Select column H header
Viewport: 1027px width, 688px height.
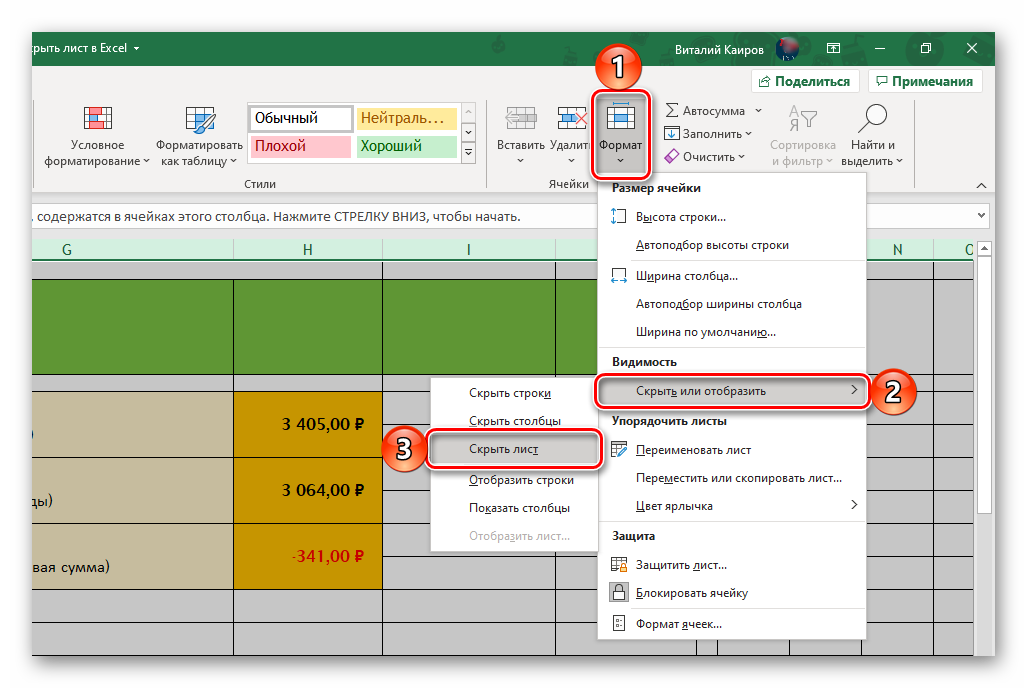[x=308, y=250]
